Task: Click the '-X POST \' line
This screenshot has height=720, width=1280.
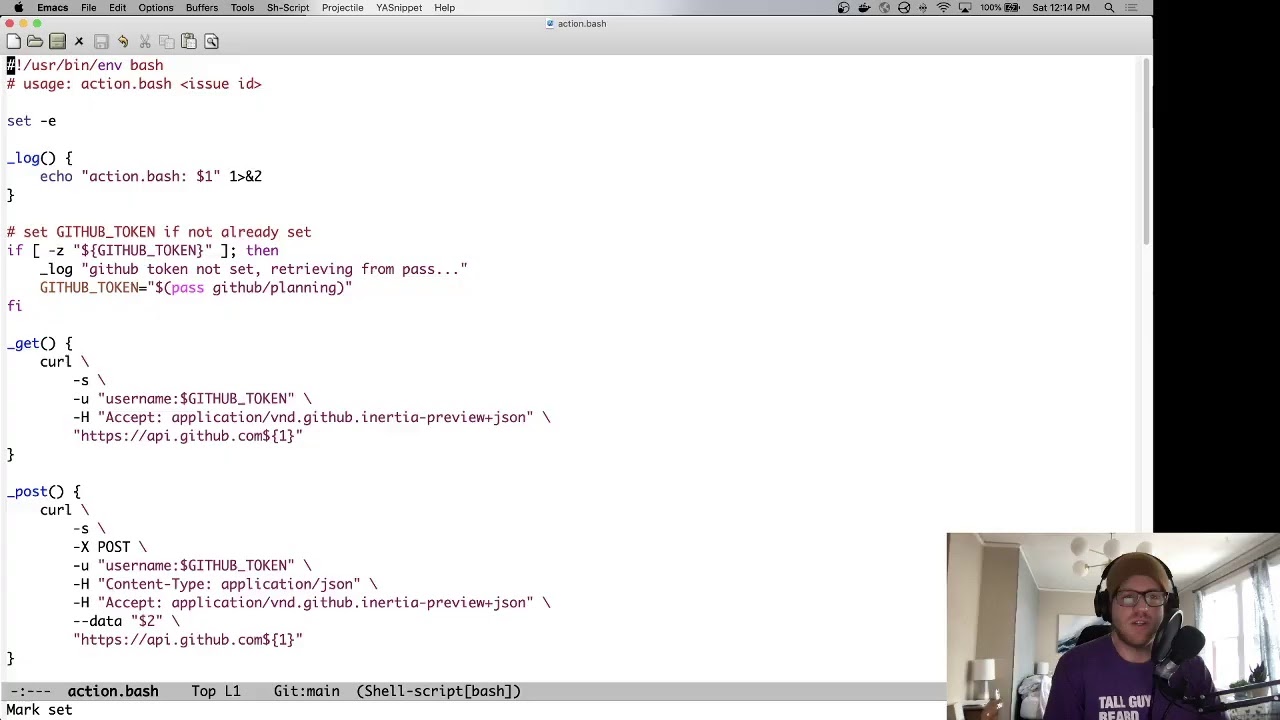Action: pos(110,547)
